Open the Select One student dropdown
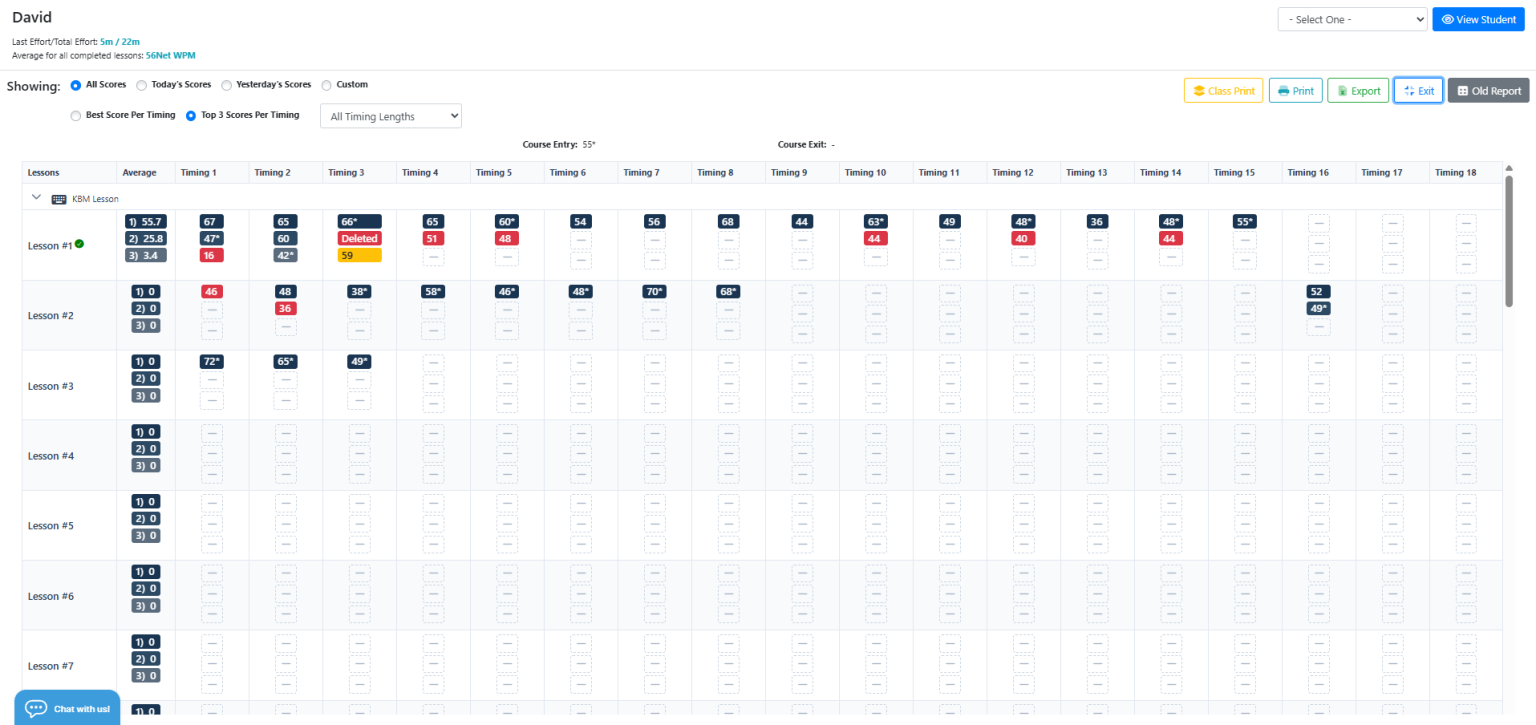 [1352, 20]
